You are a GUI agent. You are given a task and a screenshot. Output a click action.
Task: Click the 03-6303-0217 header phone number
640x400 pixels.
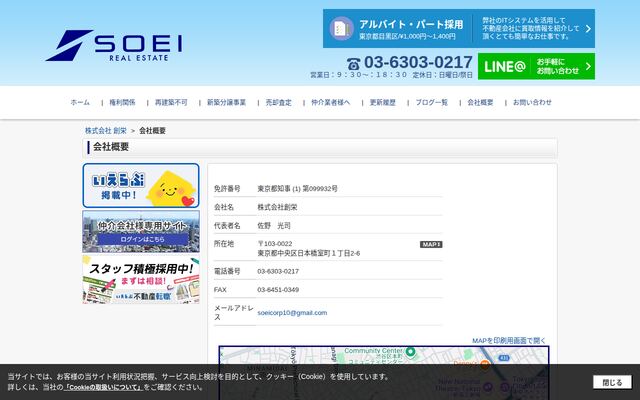coord(418,62)
